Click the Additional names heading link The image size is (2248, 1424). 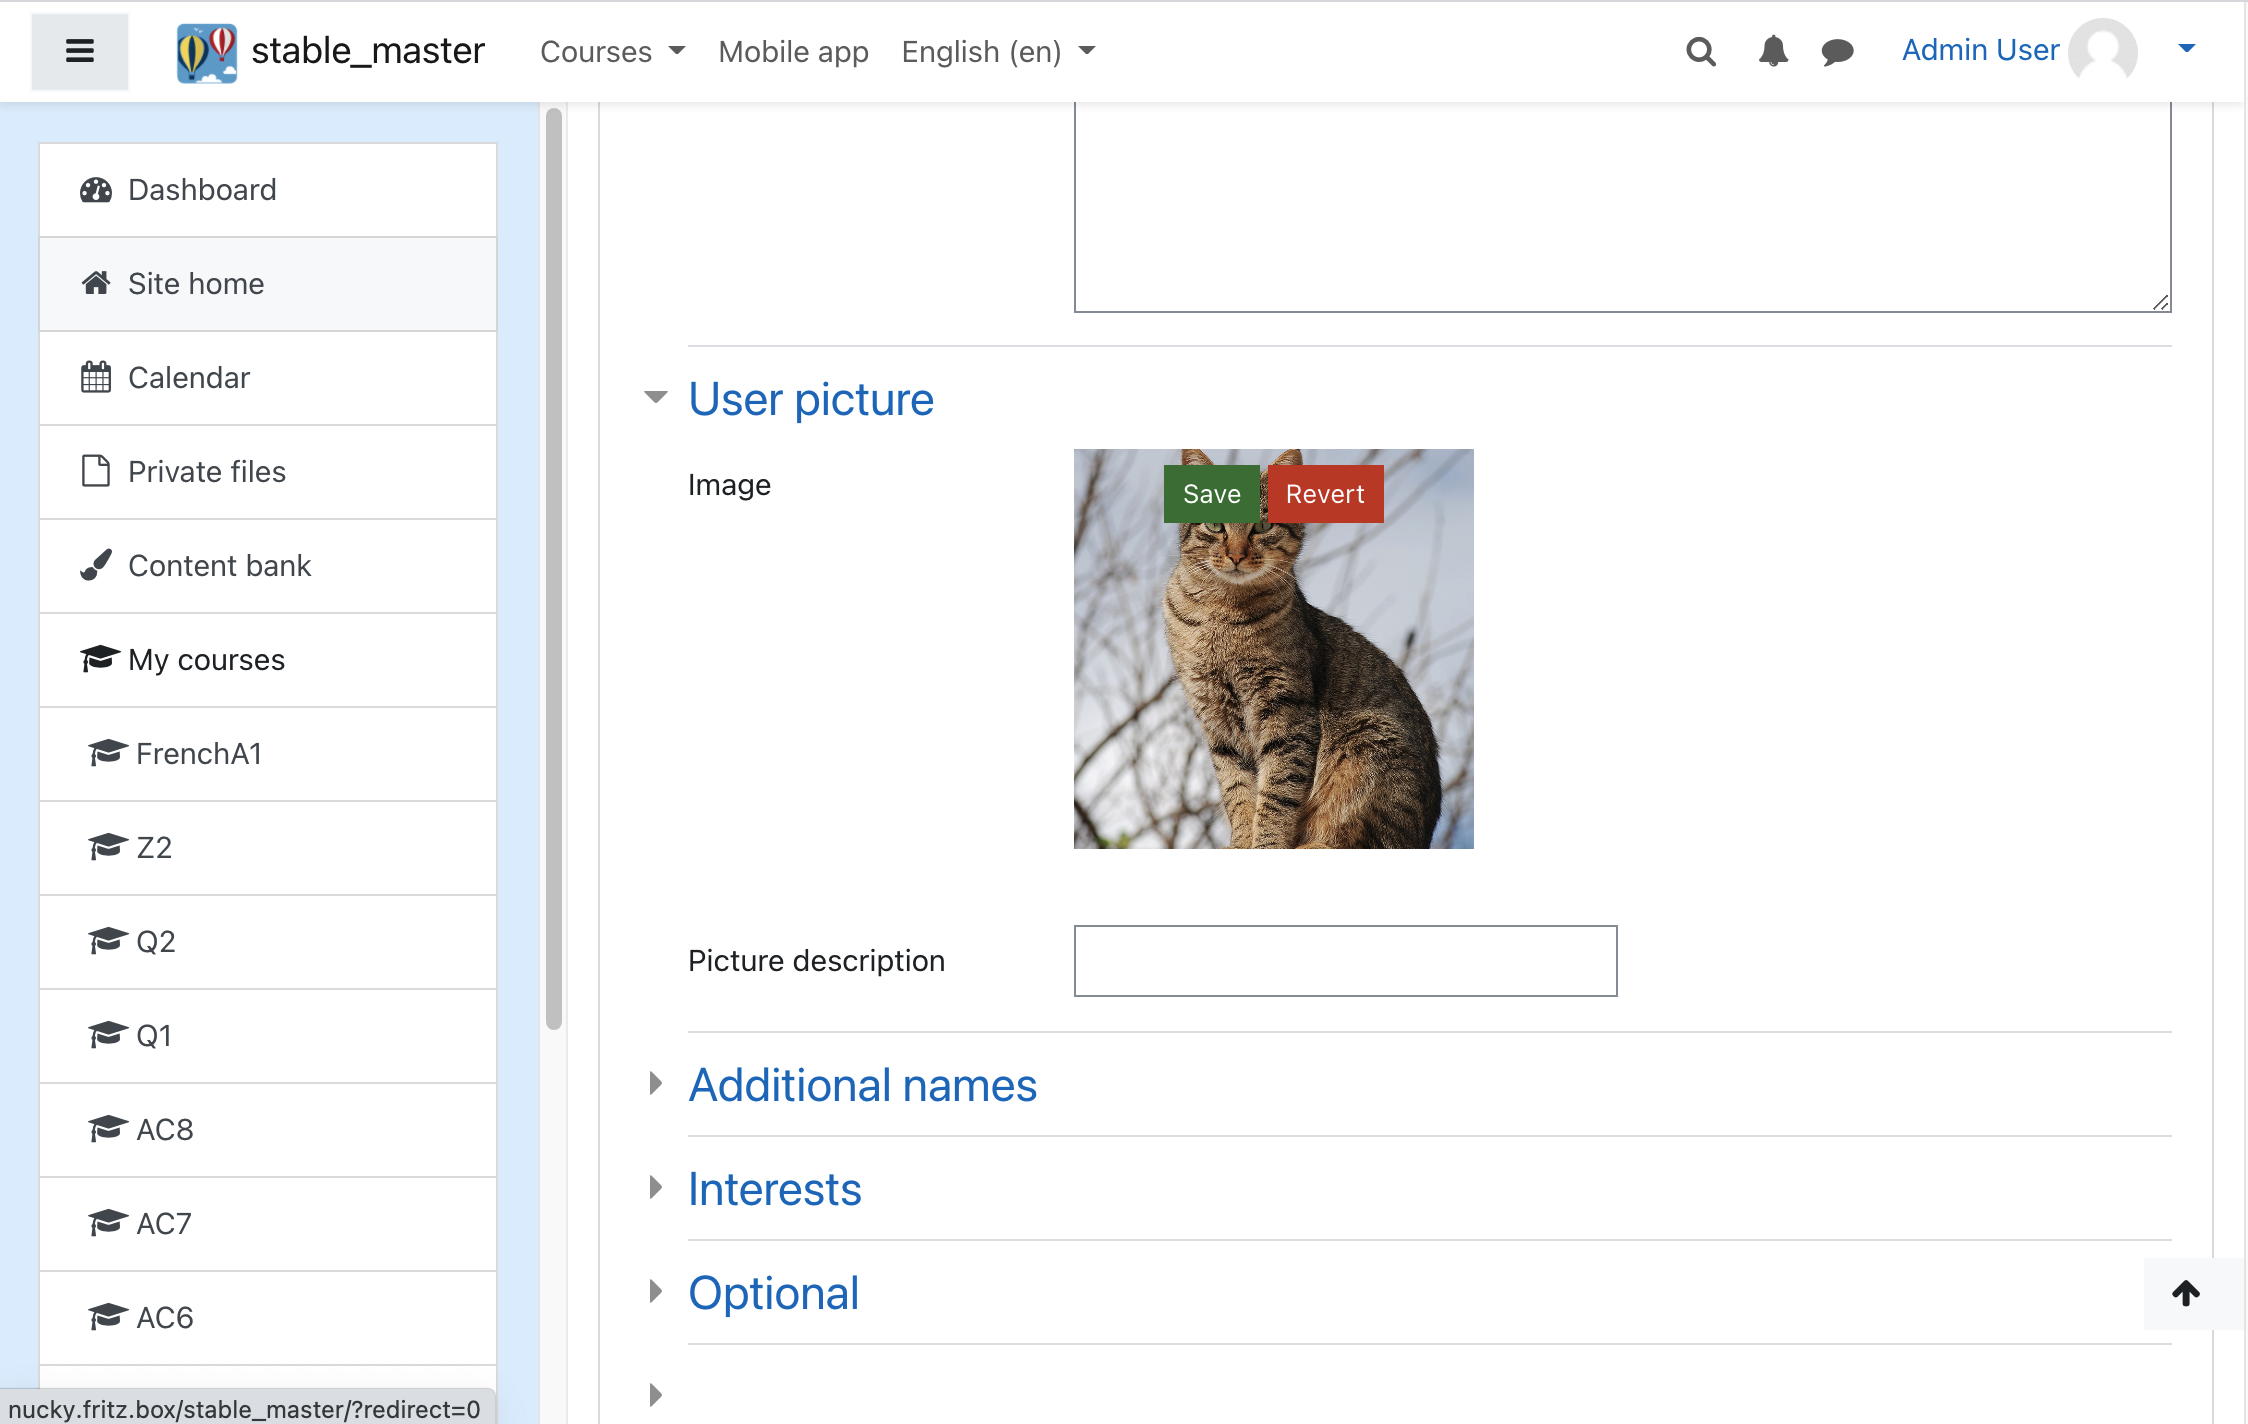click(863, 1085)
